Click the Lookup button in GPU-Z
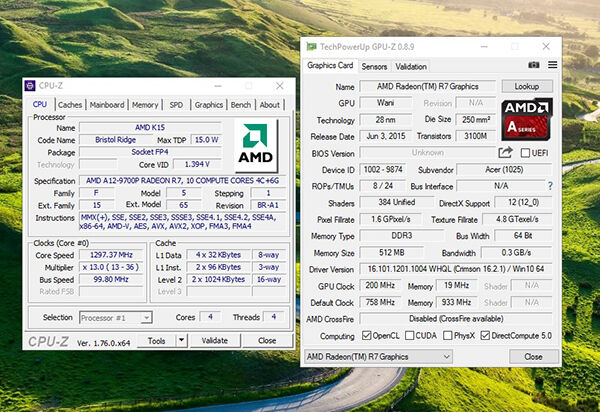 527,86
